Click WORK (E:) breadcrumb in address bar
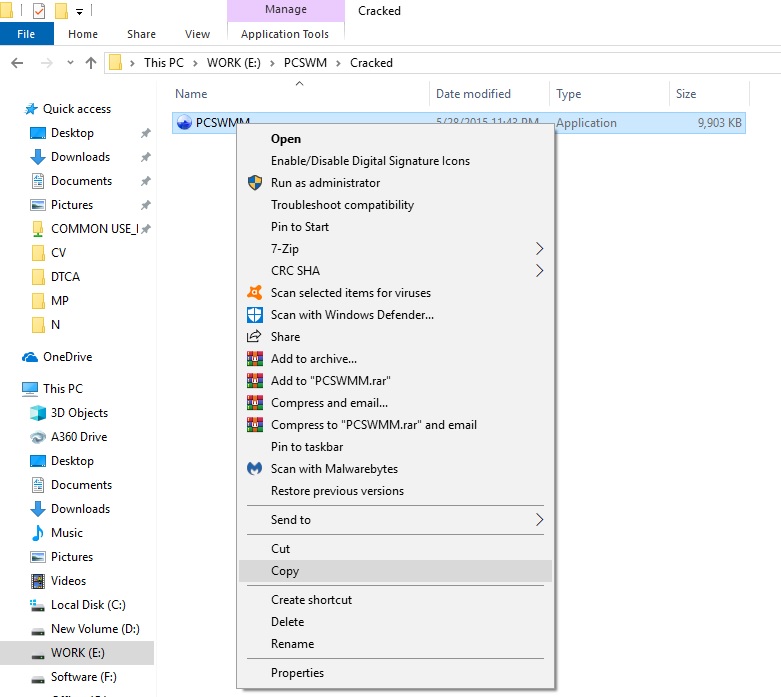 [x=234, y=63]
